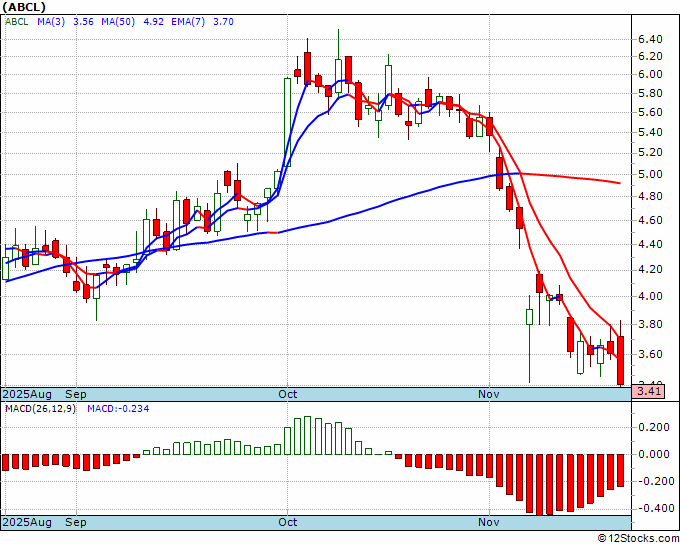Click the 6.00 price axis label
Viewport: 680px width, 546px height.
tap(650, 74)
